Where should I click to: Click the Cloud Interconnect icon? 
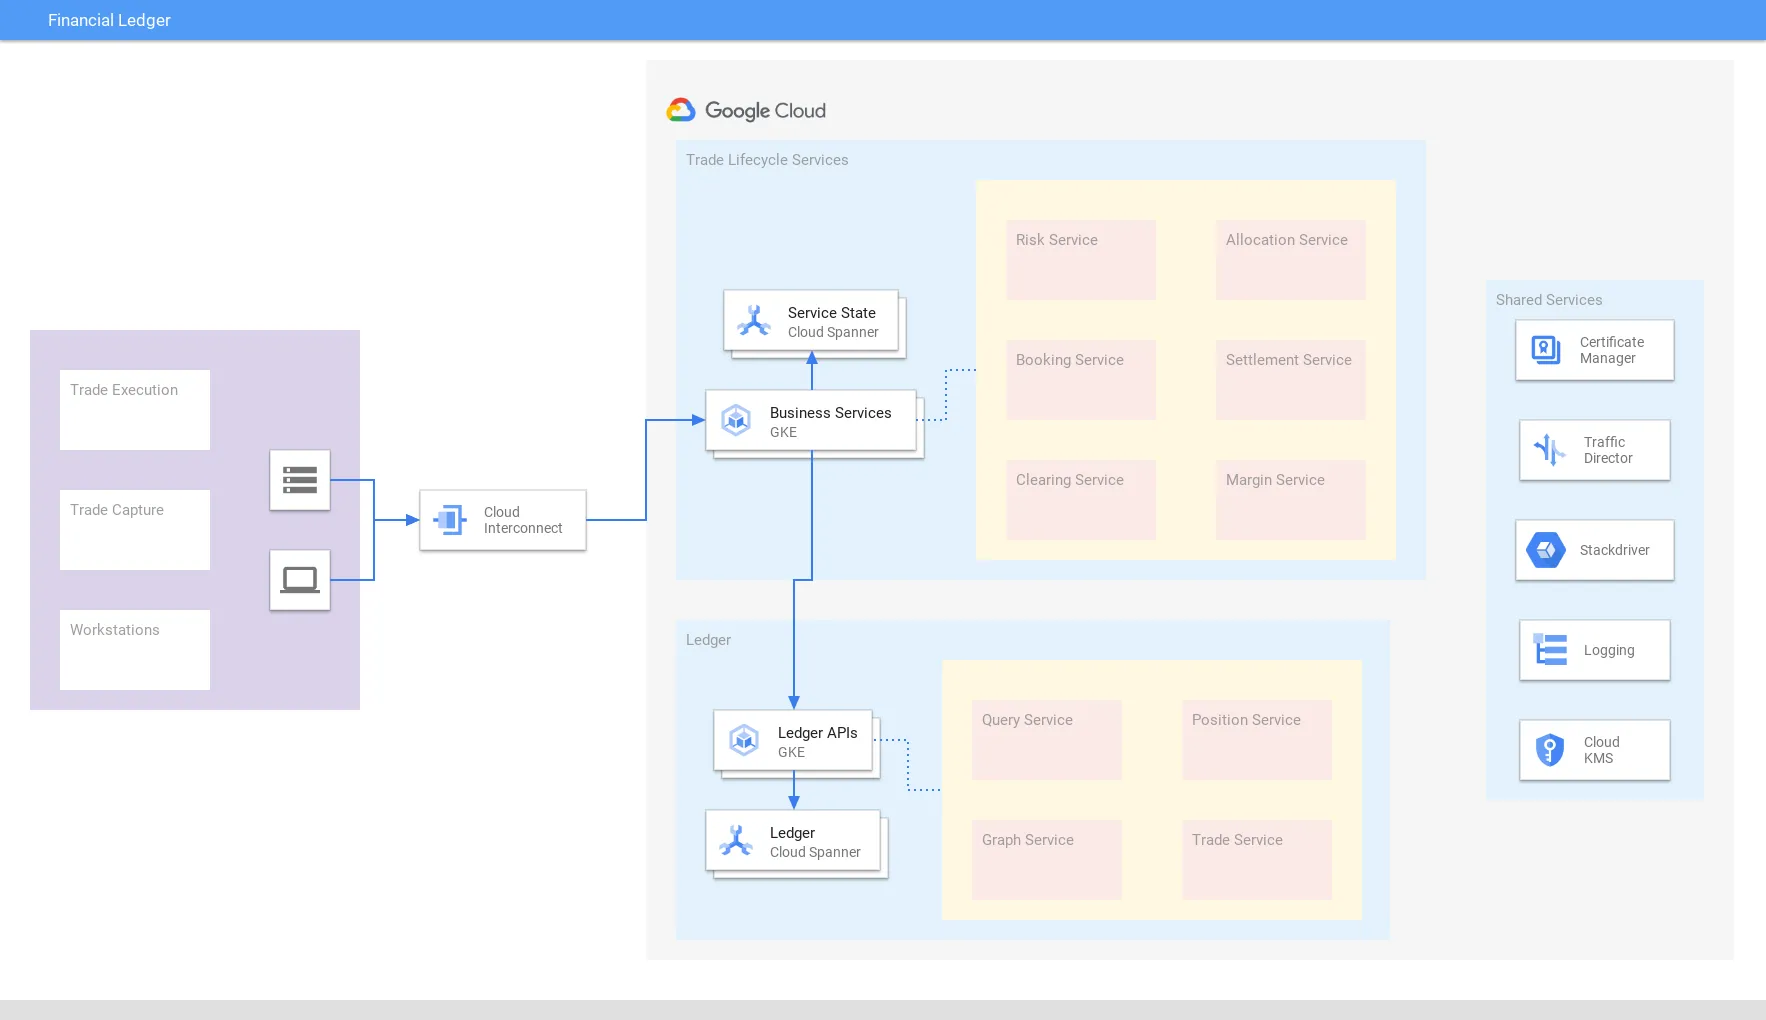pyautogui.click(x=449, y=520)
